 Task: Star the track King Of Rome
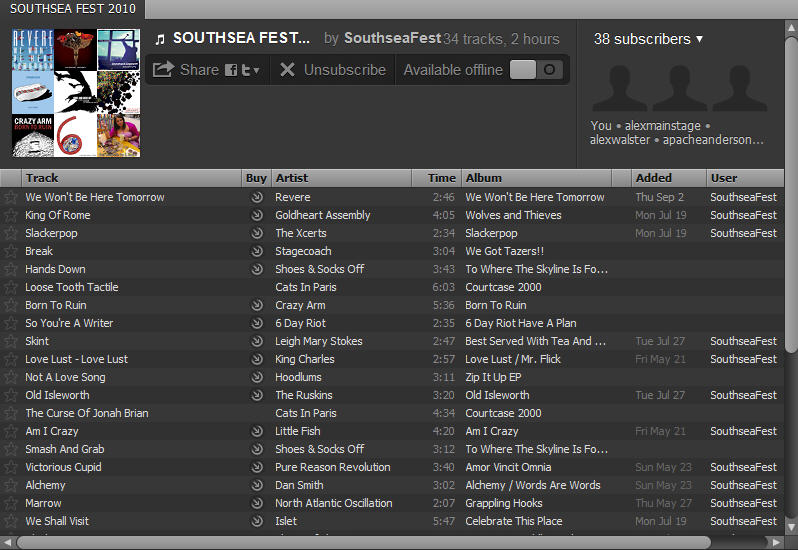click(x=10, y=215)
